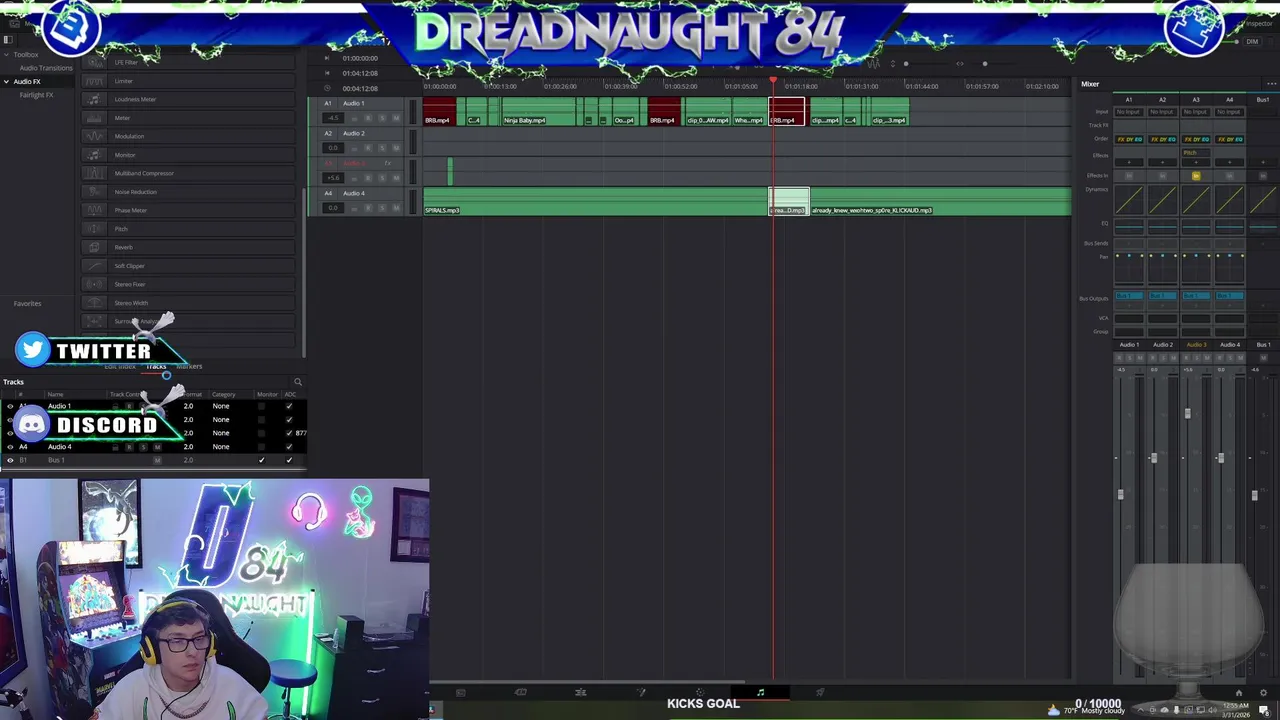The image size is (1280, 720).
Task: Select the Pitch effect icon
Action: [94, 229]
